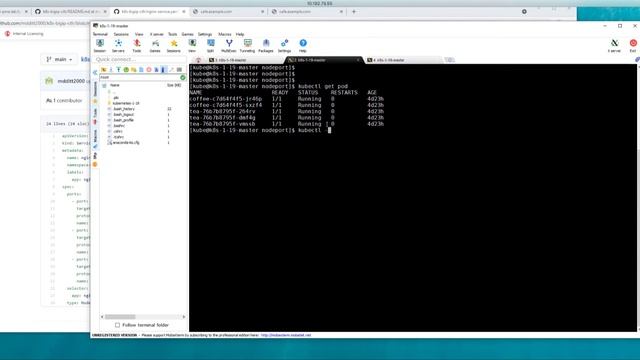Image resolution: width=640 pixels, height=360 pixels.
Task: Select the kubernetes-1-19 folder
Action: point(126,103)
